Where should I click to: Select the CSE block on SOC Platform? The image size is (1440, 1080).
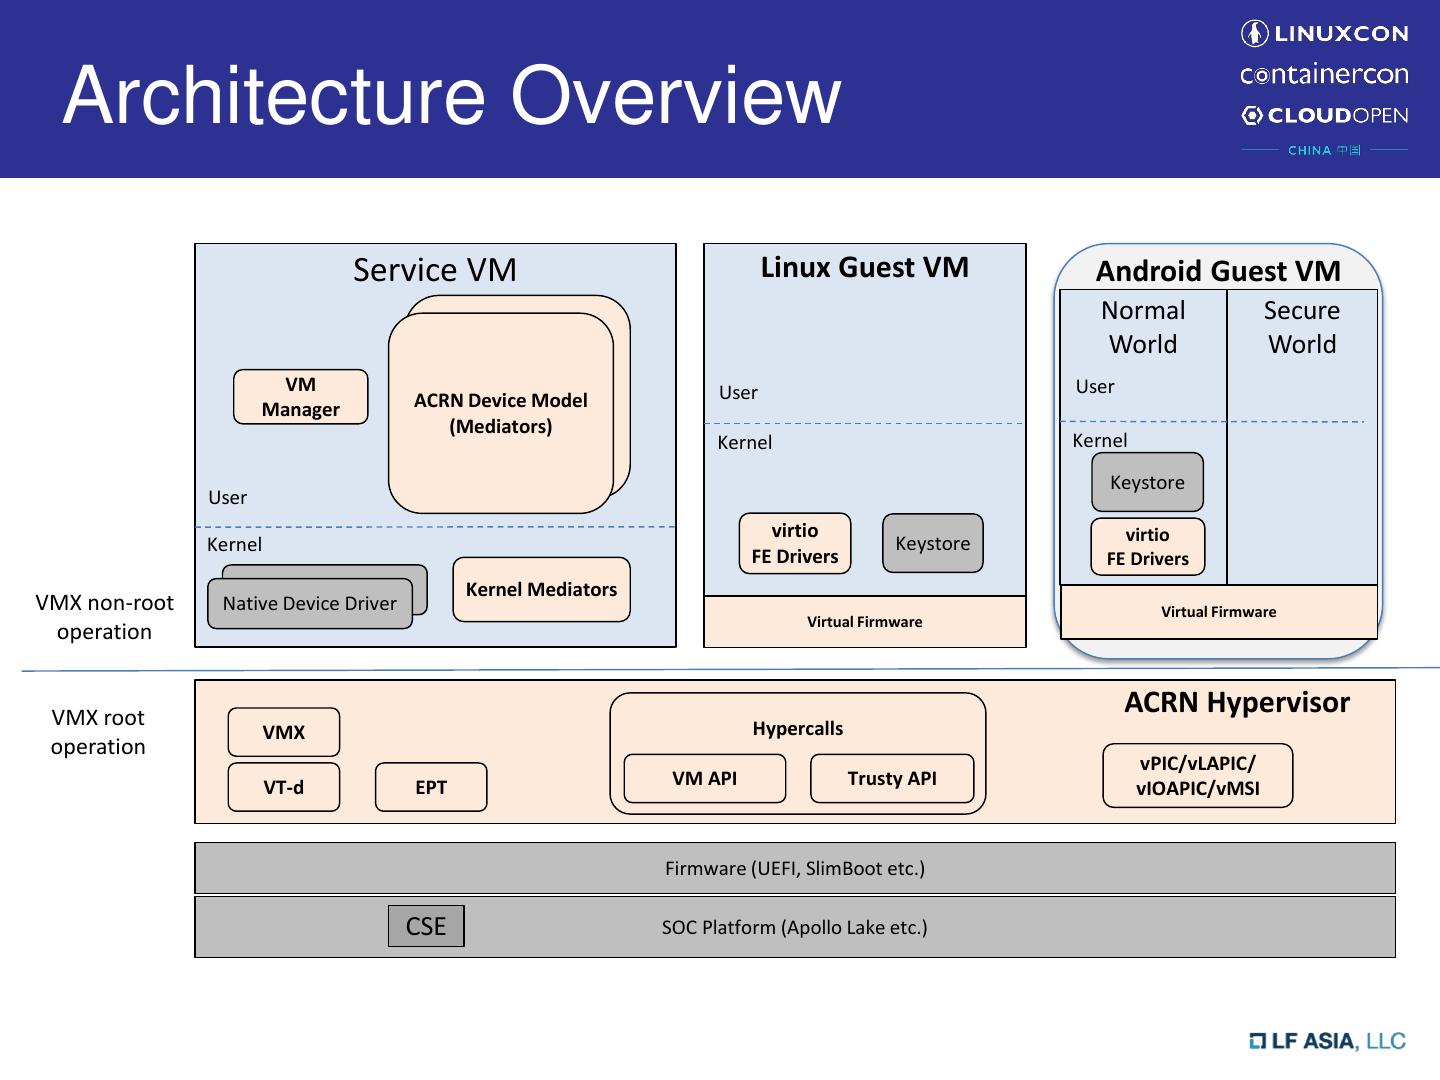[x=426, y=927]
